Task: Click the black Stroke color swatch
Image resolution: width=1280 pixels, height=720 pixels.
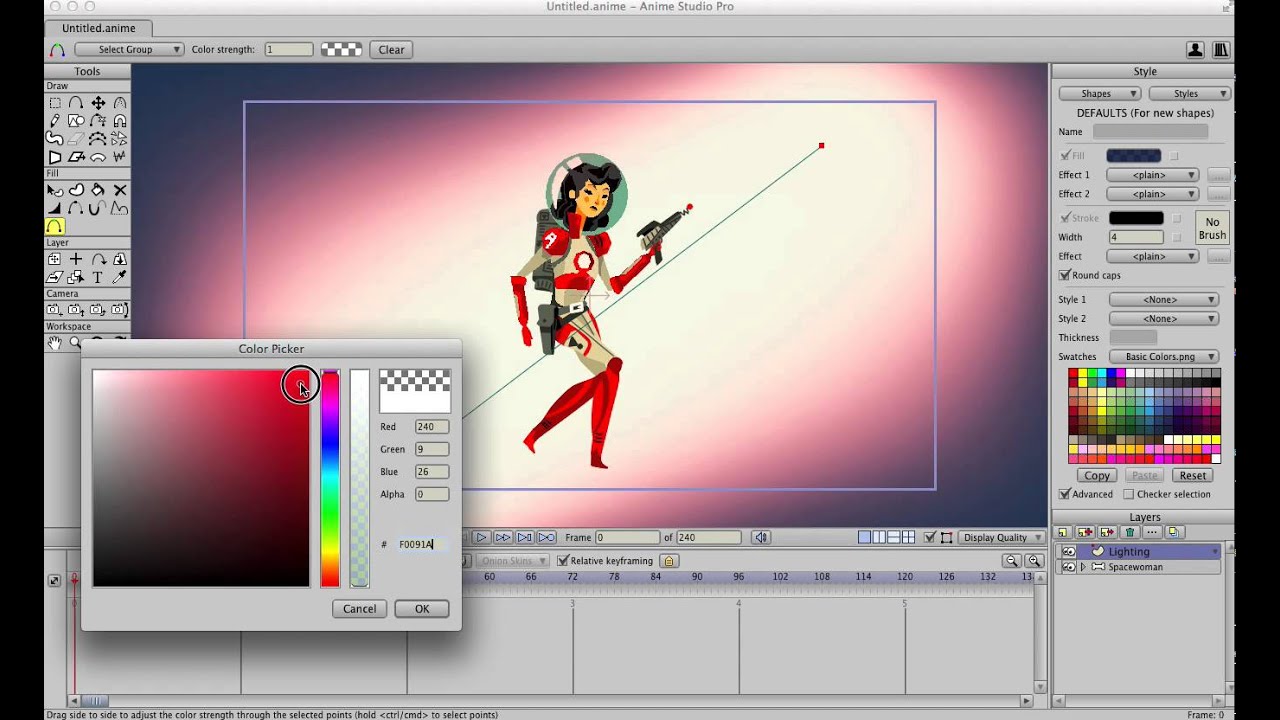Action: (1136, 218)
